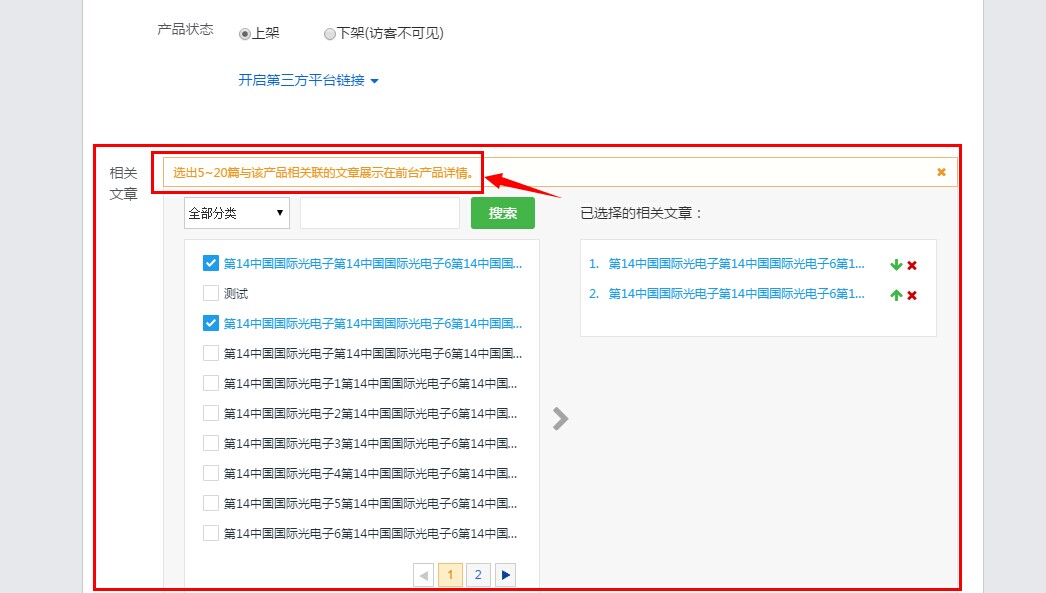Select the 上架 product status option

point(243,33)
